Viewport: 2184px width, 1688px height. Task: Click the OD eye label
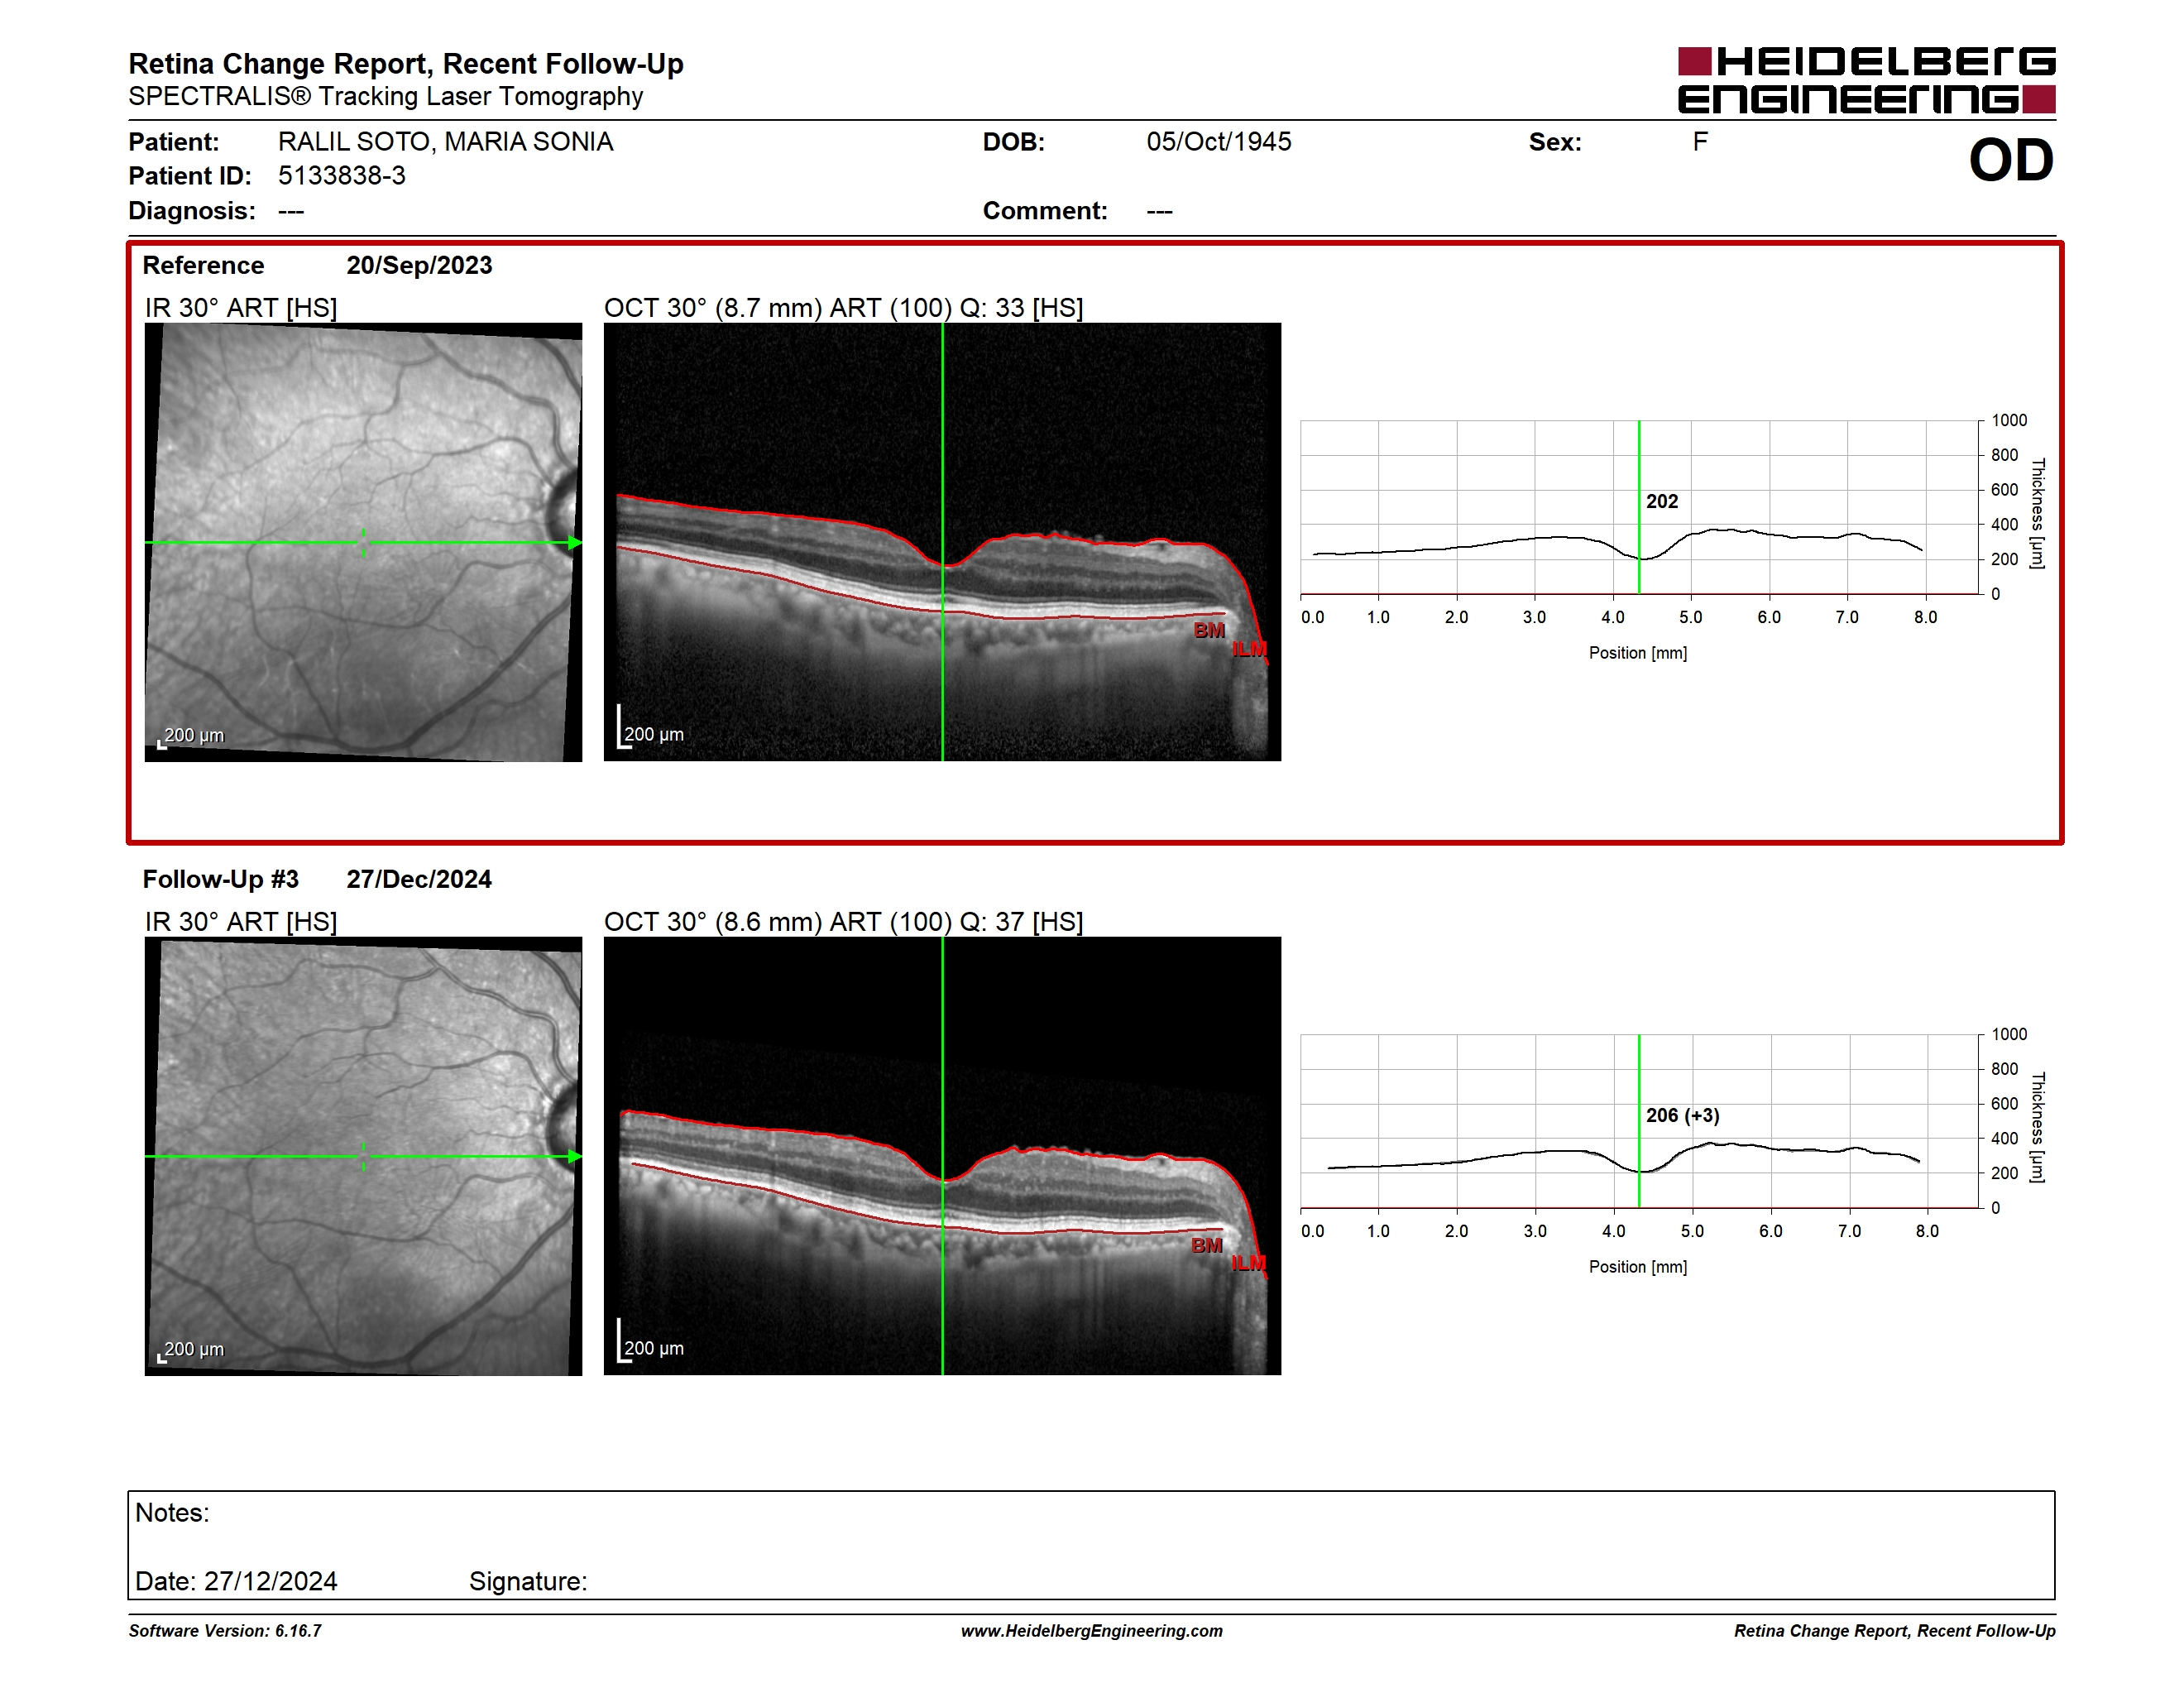[2011, 160]
